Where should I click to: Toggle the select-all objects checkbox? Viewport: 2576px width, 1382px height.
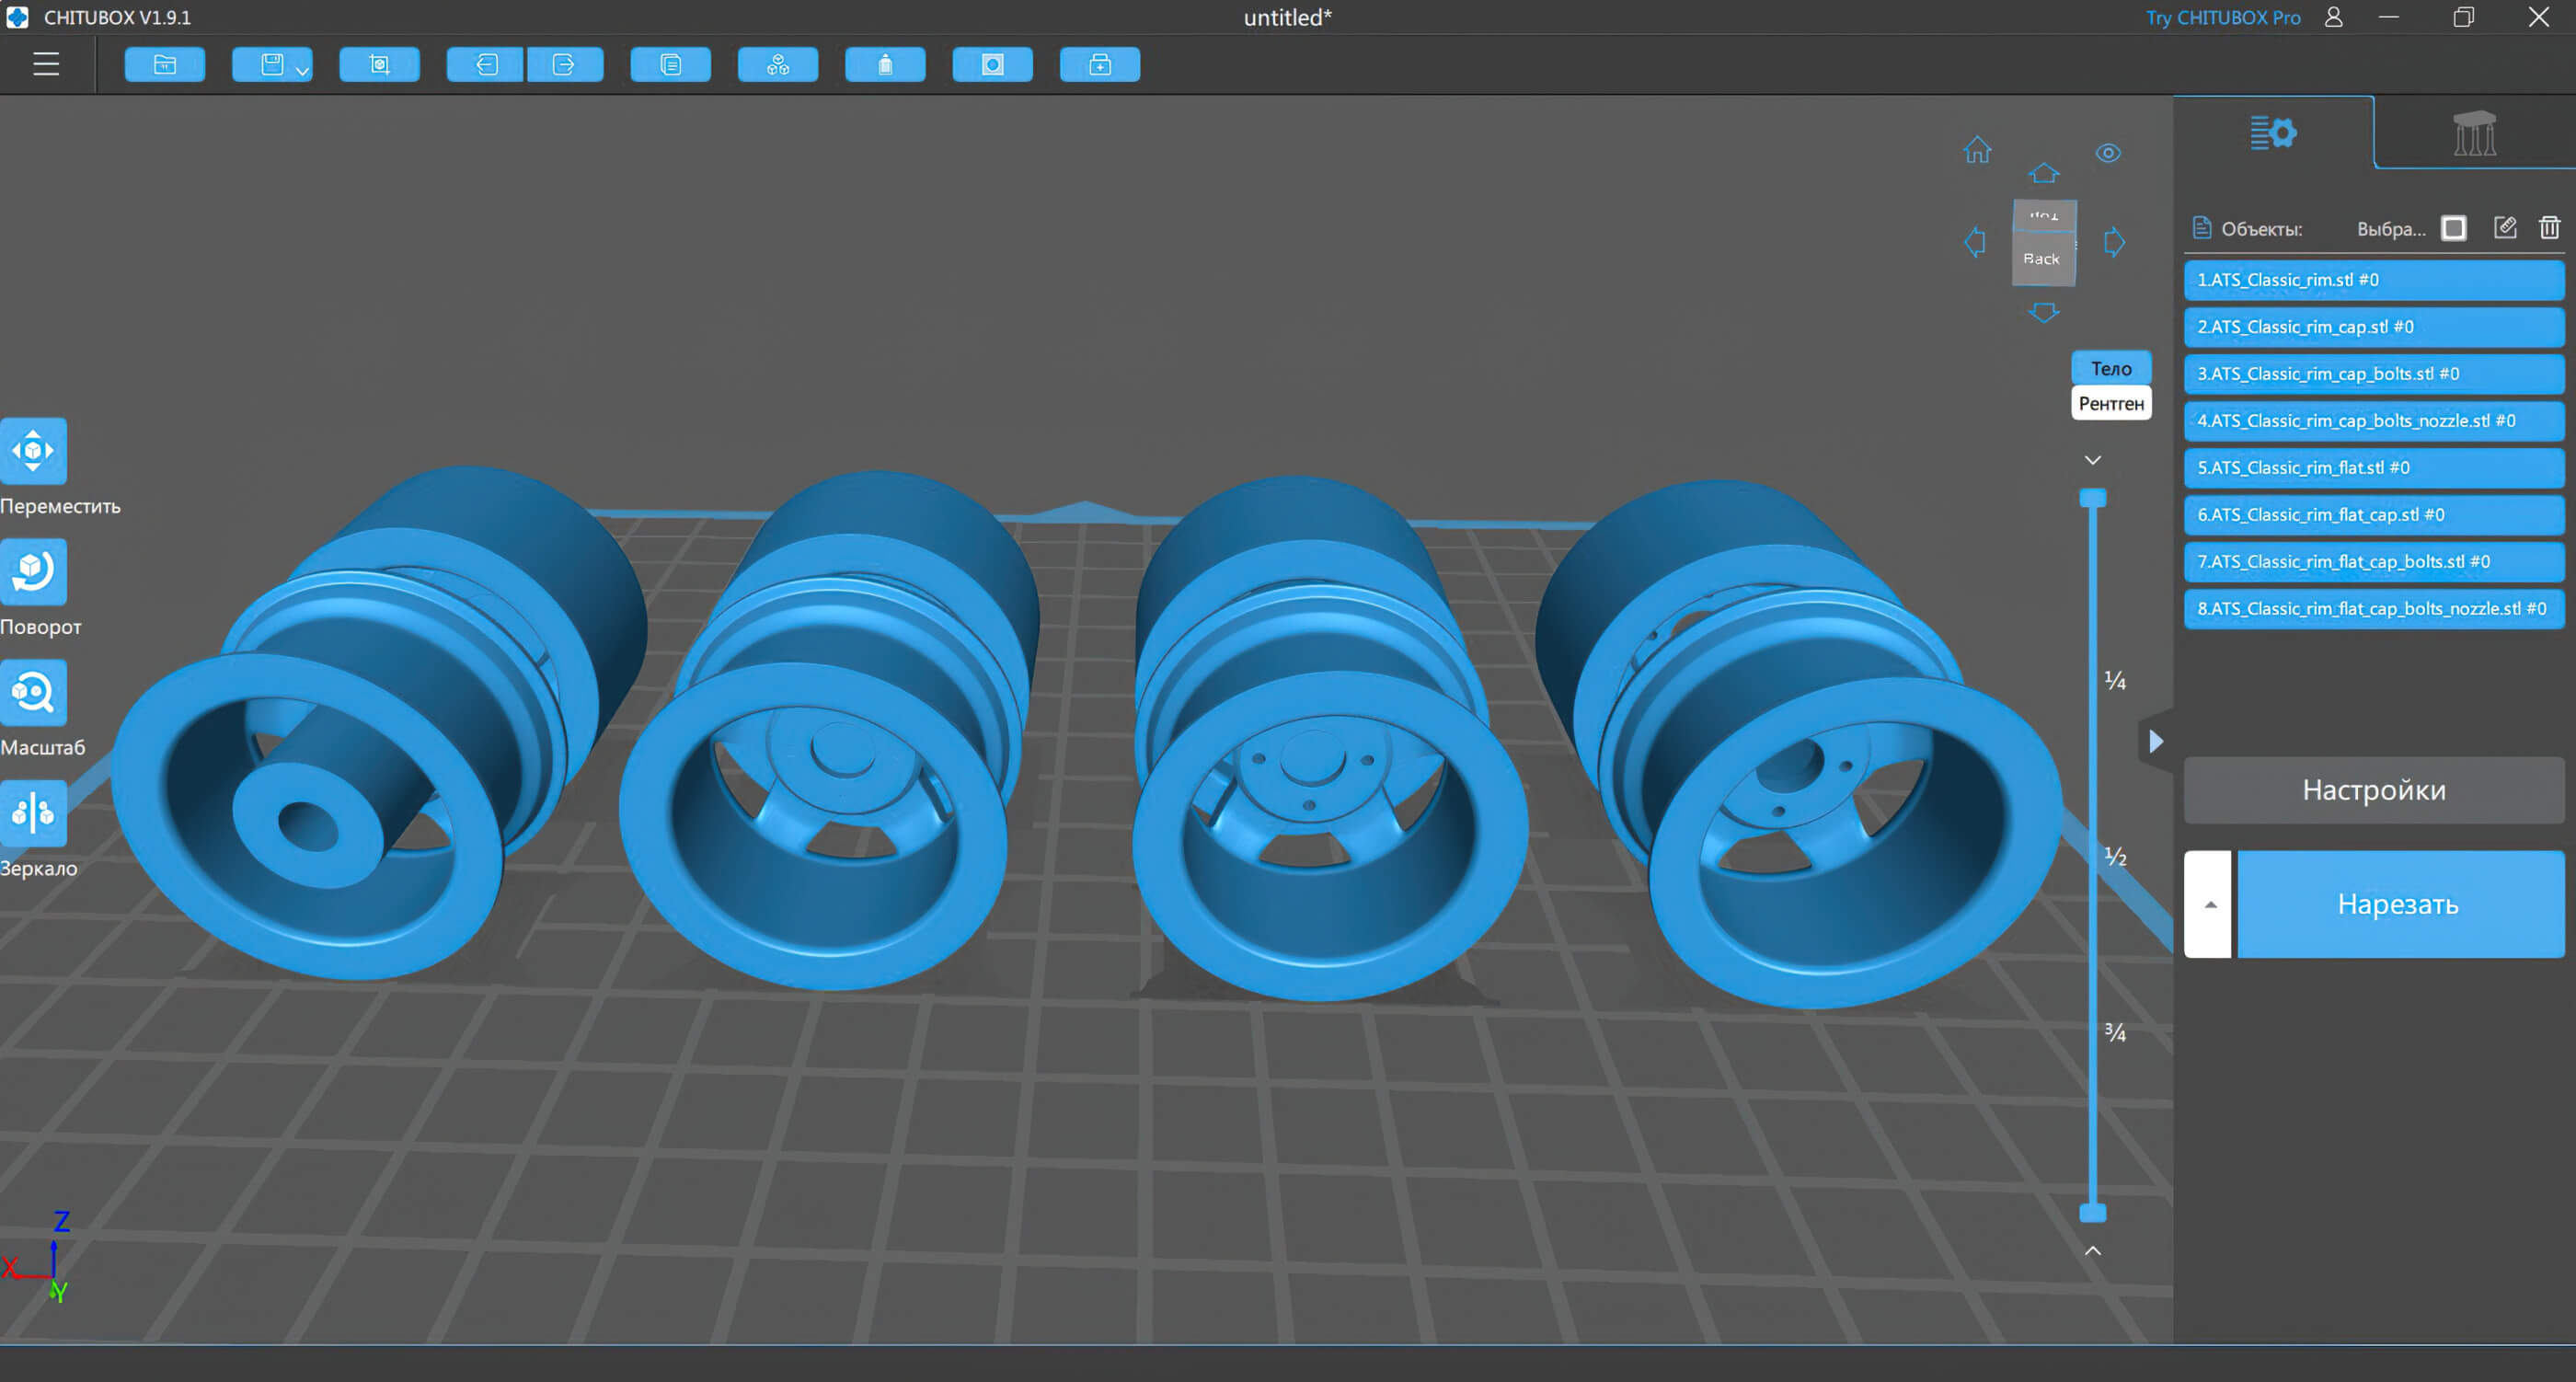pyautogui.click(x=2453, y=229)
